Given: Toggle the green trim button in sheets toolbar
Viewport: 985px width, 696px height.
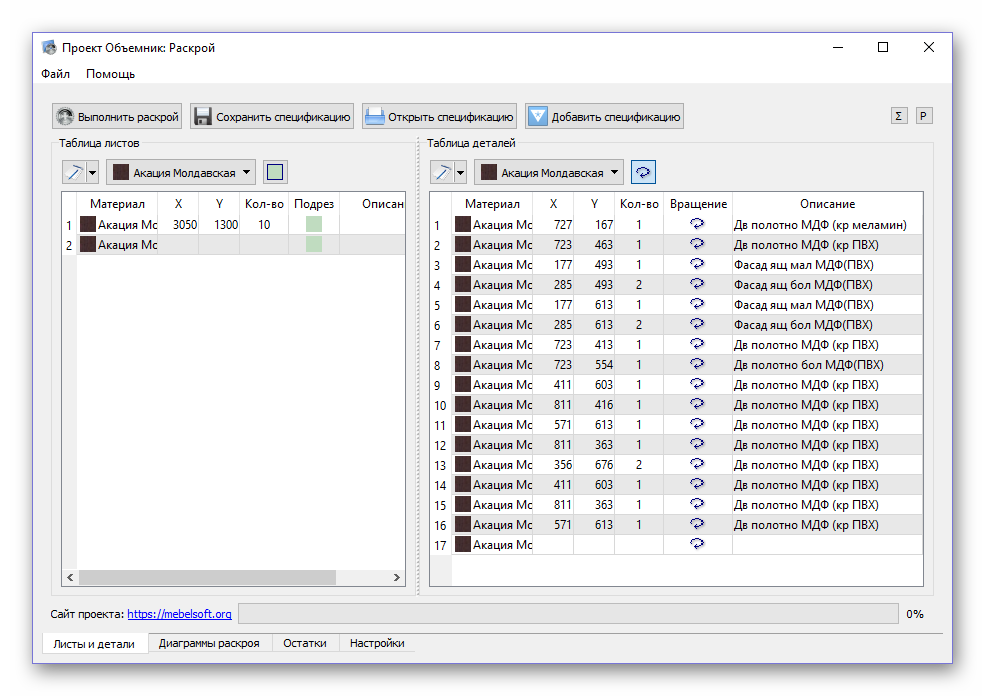Looking at the screenshot, I should coord(275,172).
